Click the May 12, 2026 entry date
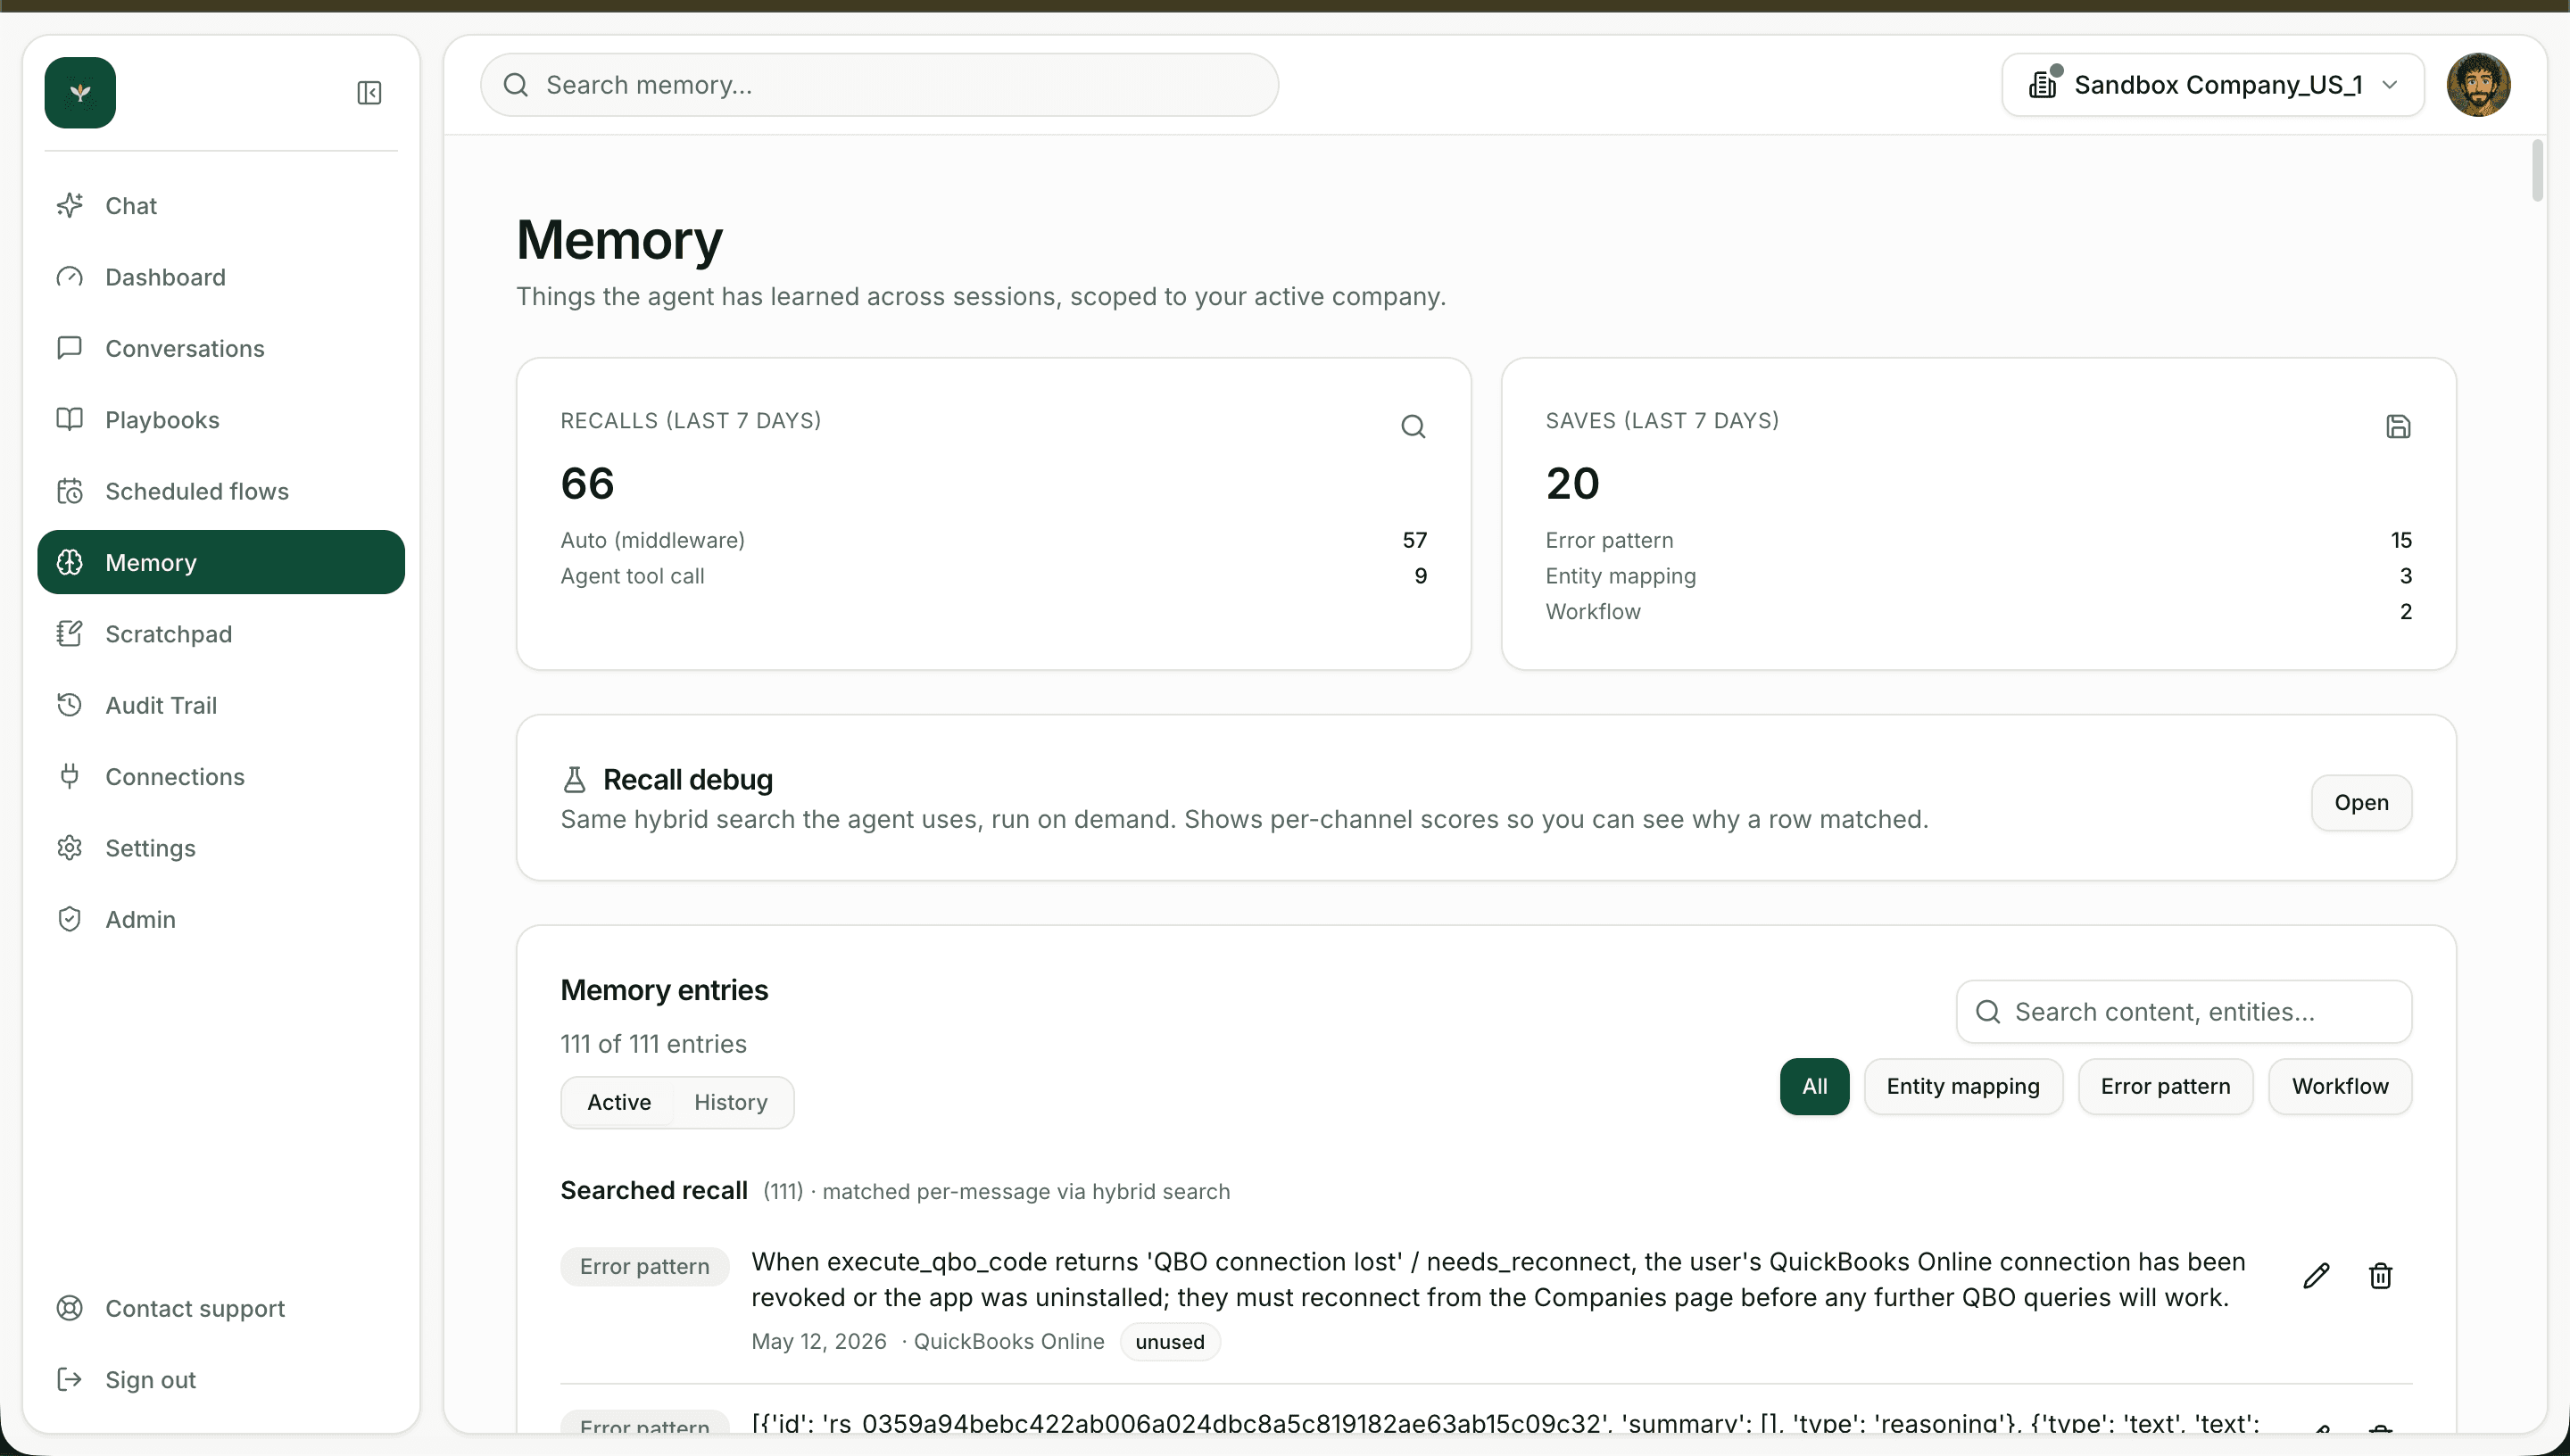This screenshot has width=2570, height=1456. tap(819, 1341)
